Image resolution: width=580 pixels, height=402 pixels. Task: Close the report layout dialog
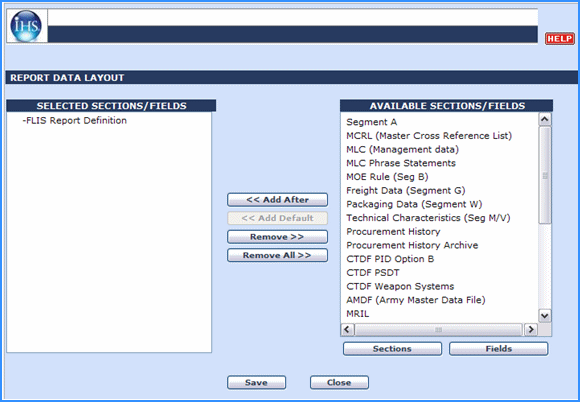pyautogui.click(x=339, y=382)
